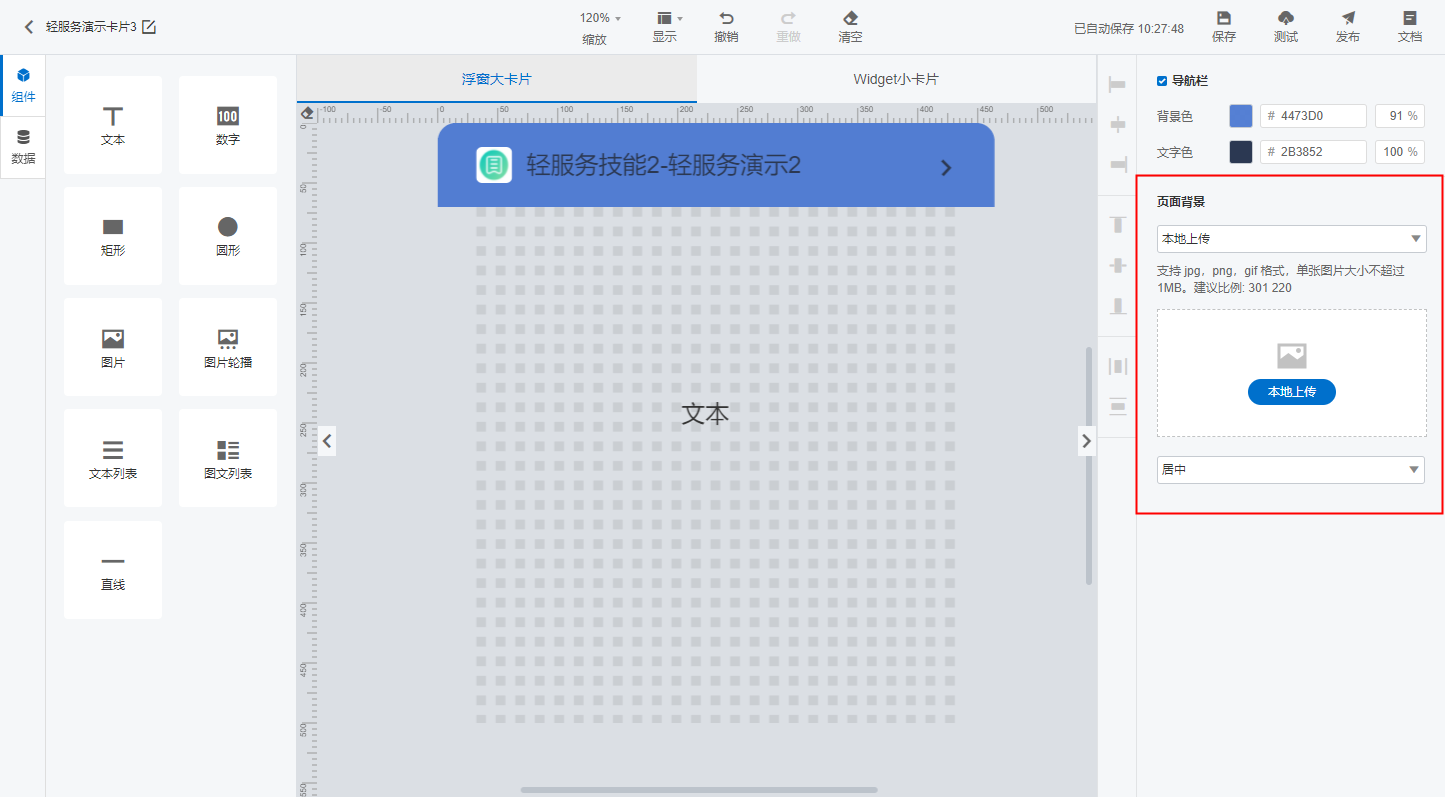This screenshot has width=1445, height=797.
Task: Align vertical middle in the alignment toolbar
Action: coord(1117,265)
